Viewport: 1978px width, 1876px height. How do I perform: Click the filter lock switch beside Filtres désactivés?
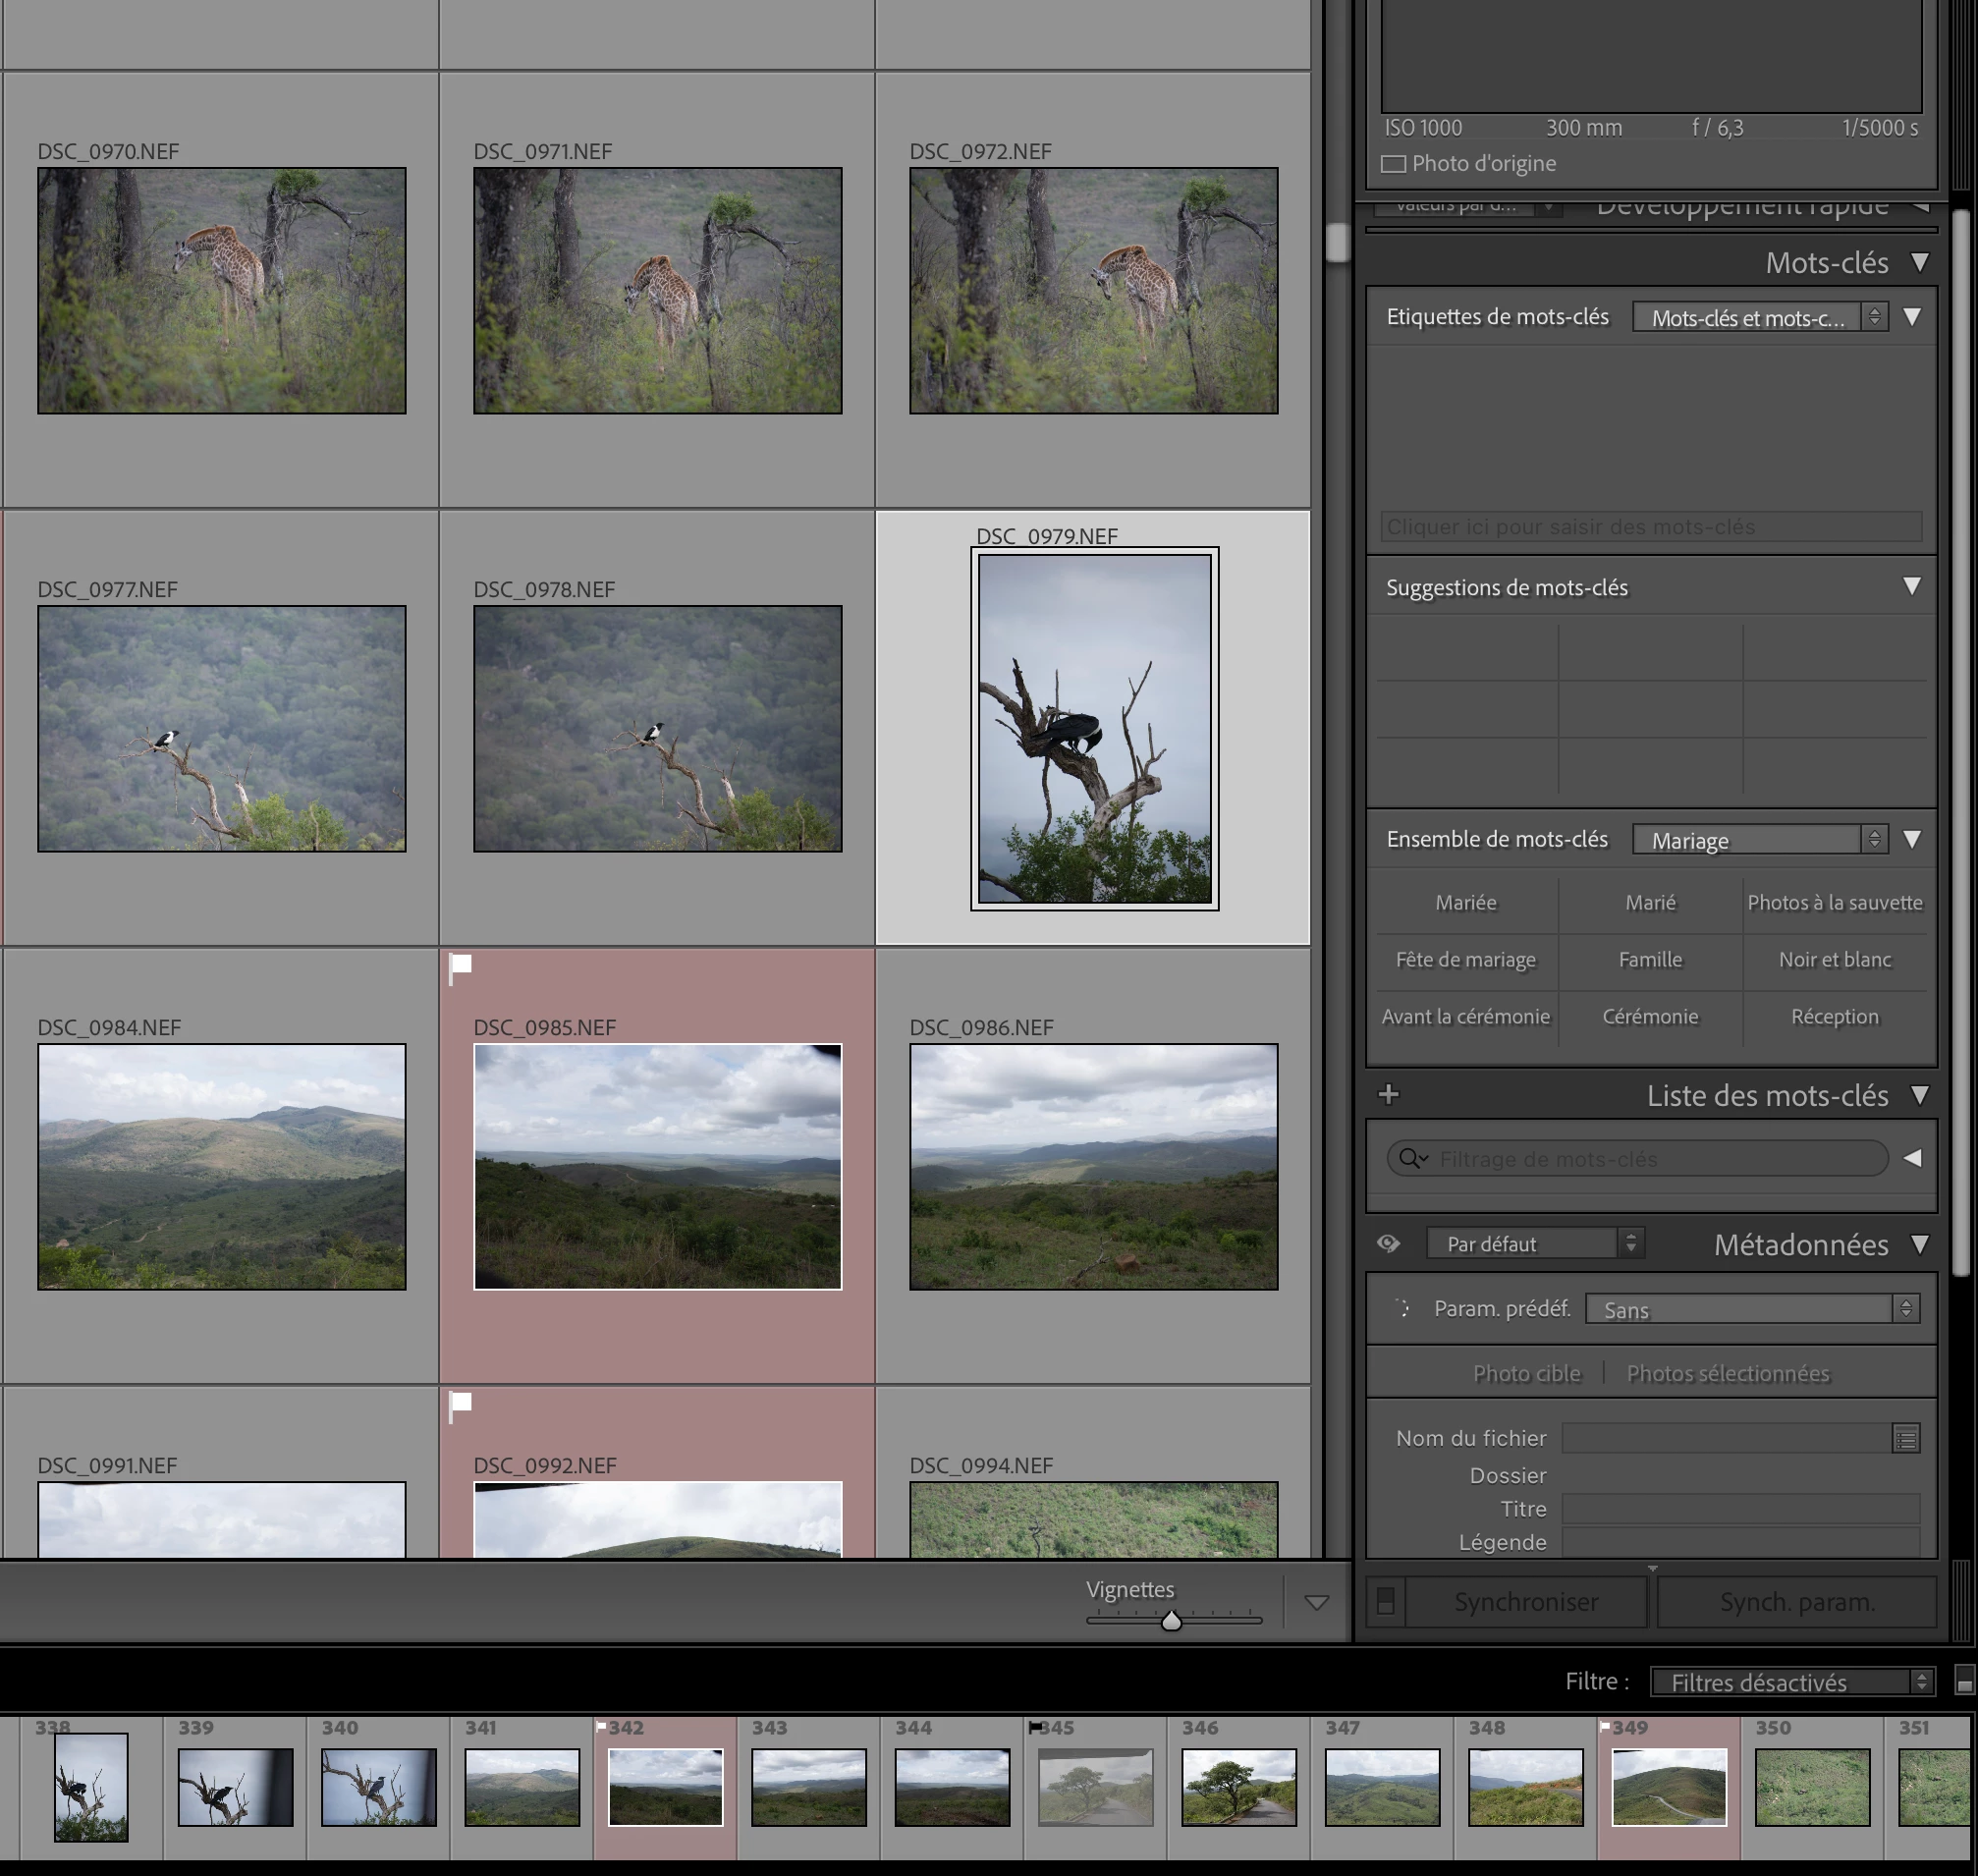(x=1963, y=1681)
